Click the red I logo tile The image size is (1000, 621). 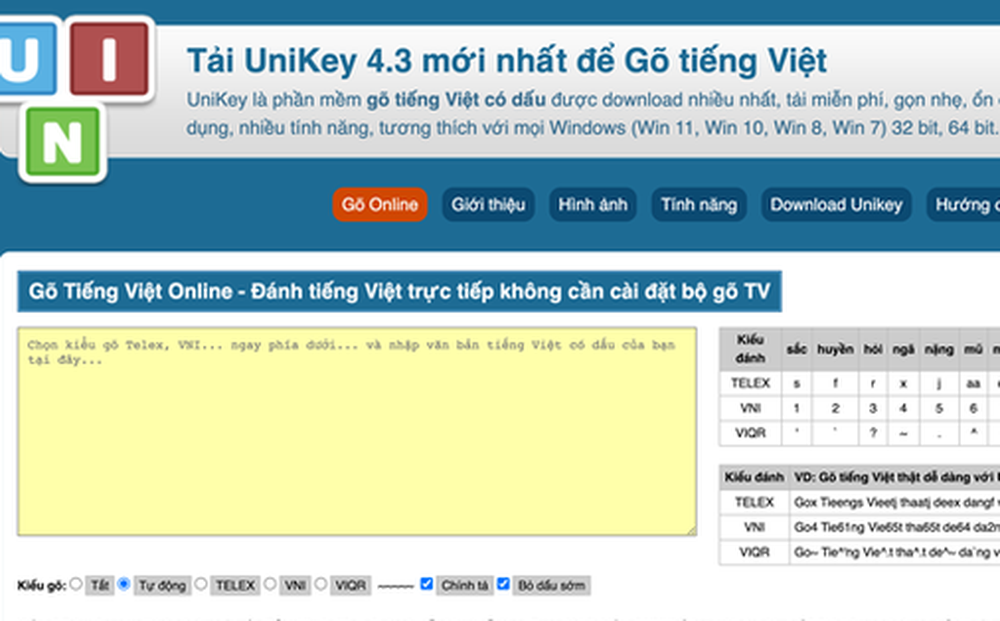pyautogui.click(x=109, y=59)
